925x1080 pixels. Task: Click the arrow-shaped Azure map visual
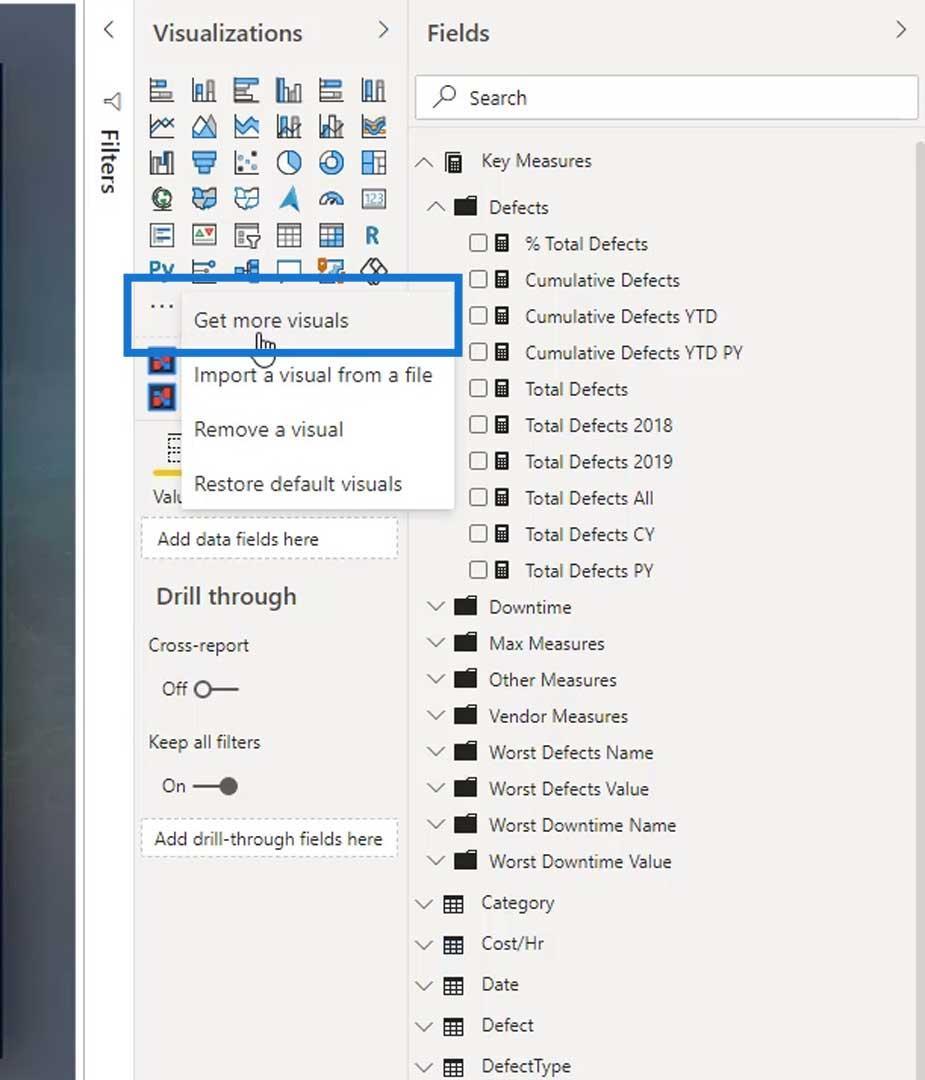(289, 199)
